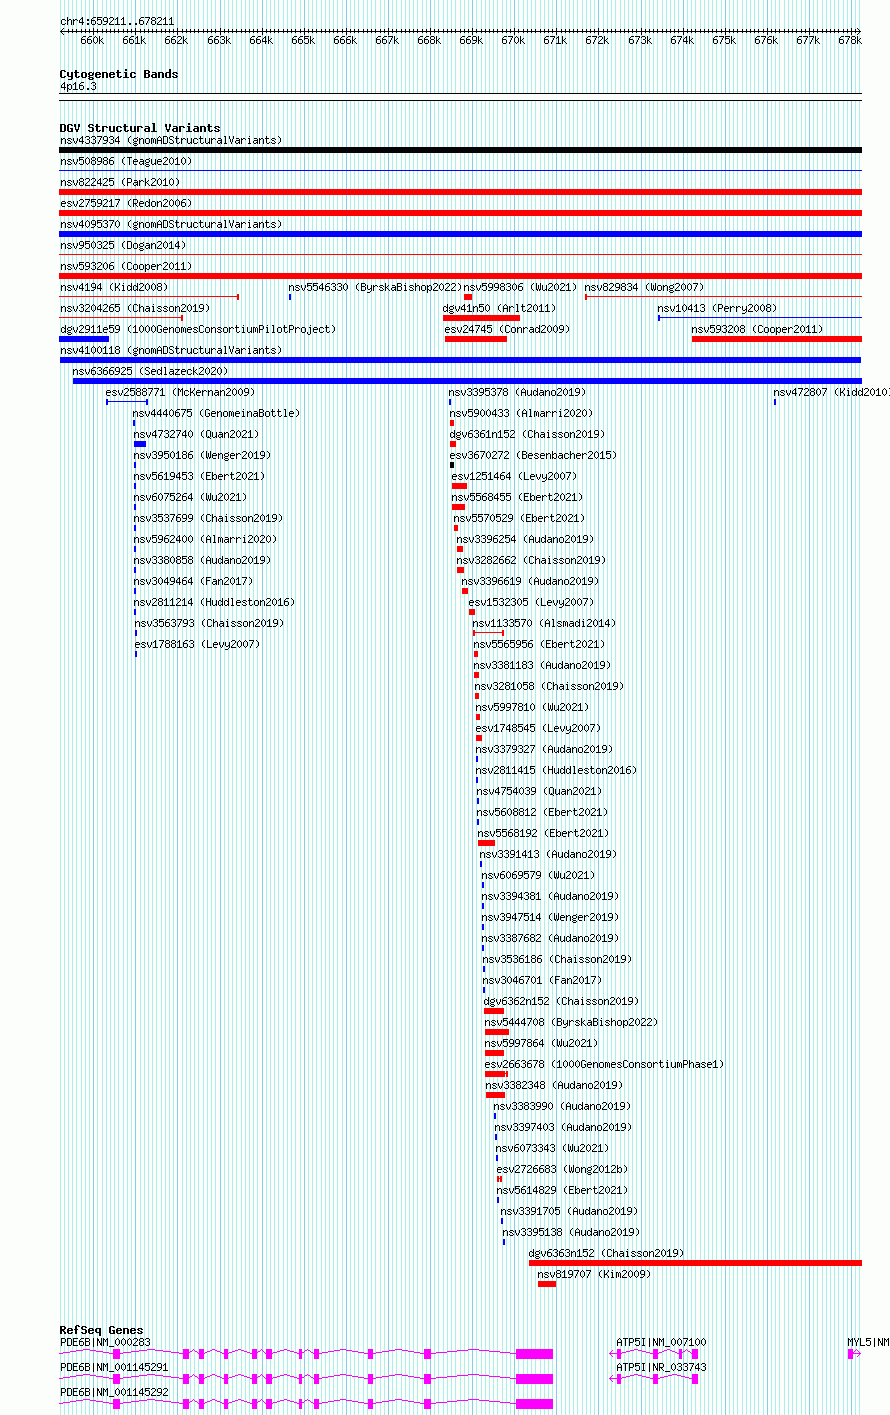Click nsv2811415 (Huddleston2016) label

(555, 770)
